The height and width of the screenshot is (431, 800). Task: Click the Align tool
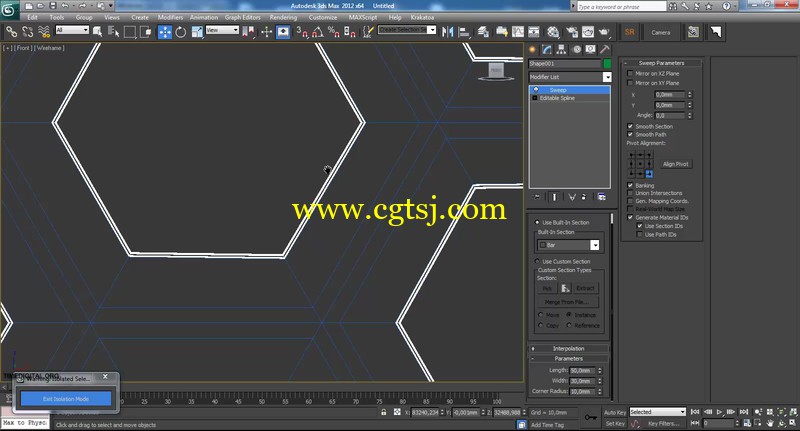coord(464,32)
